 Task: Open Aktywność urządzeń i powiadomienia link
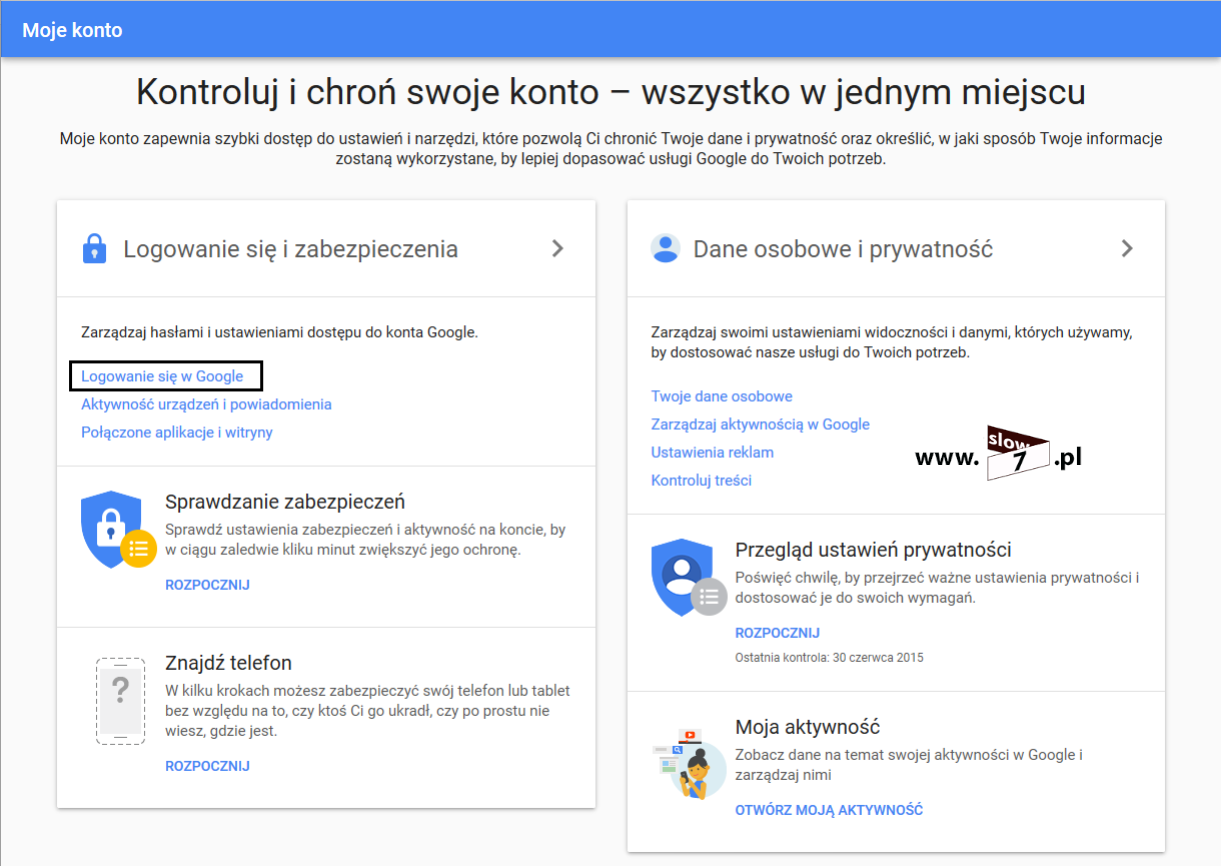(x=206, y=404)
